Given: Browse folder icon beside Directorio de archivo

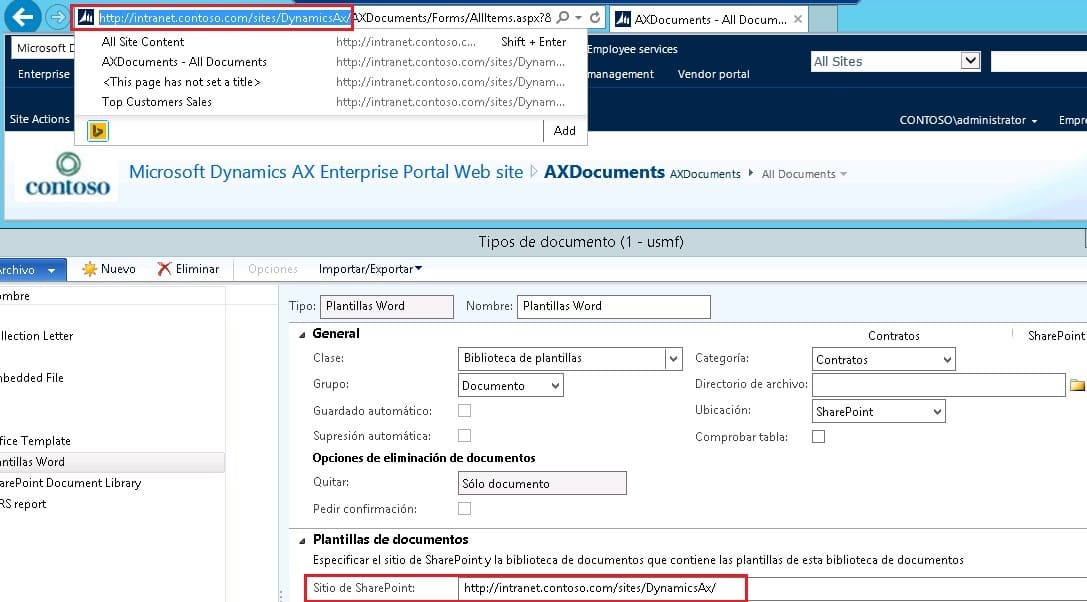Looking at the screenshot, I should (x=1077, y=385).
